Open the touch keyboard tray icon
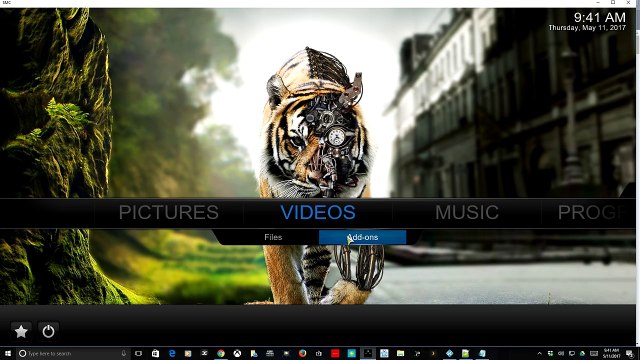 coord(594,353)
